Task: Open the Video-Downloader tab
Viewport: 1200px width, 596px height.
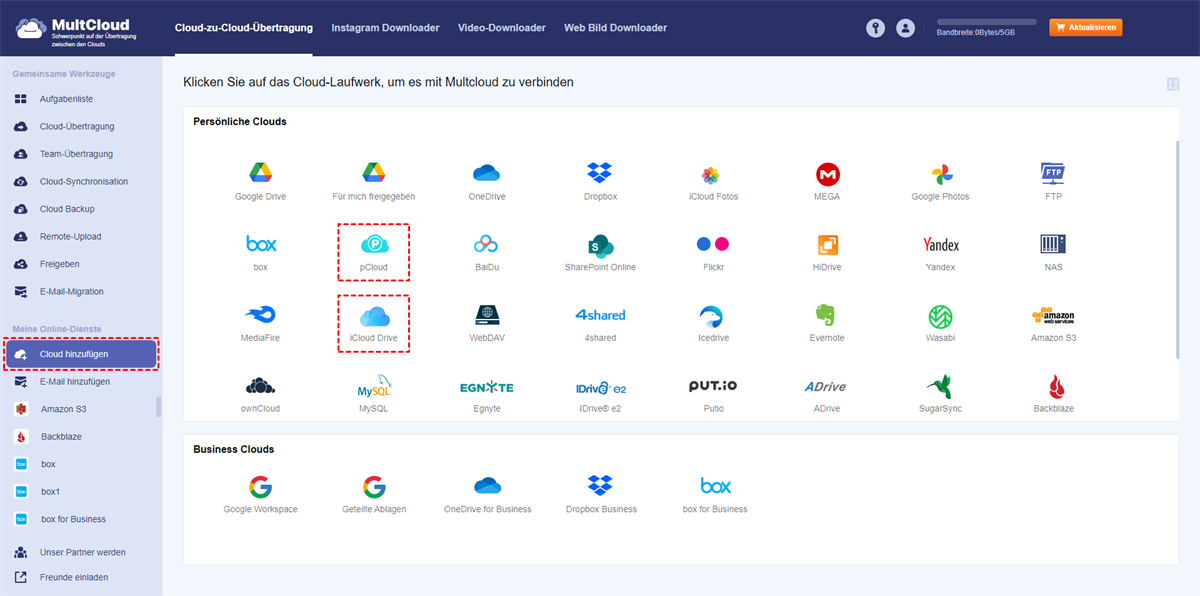Action: (502, 28)
